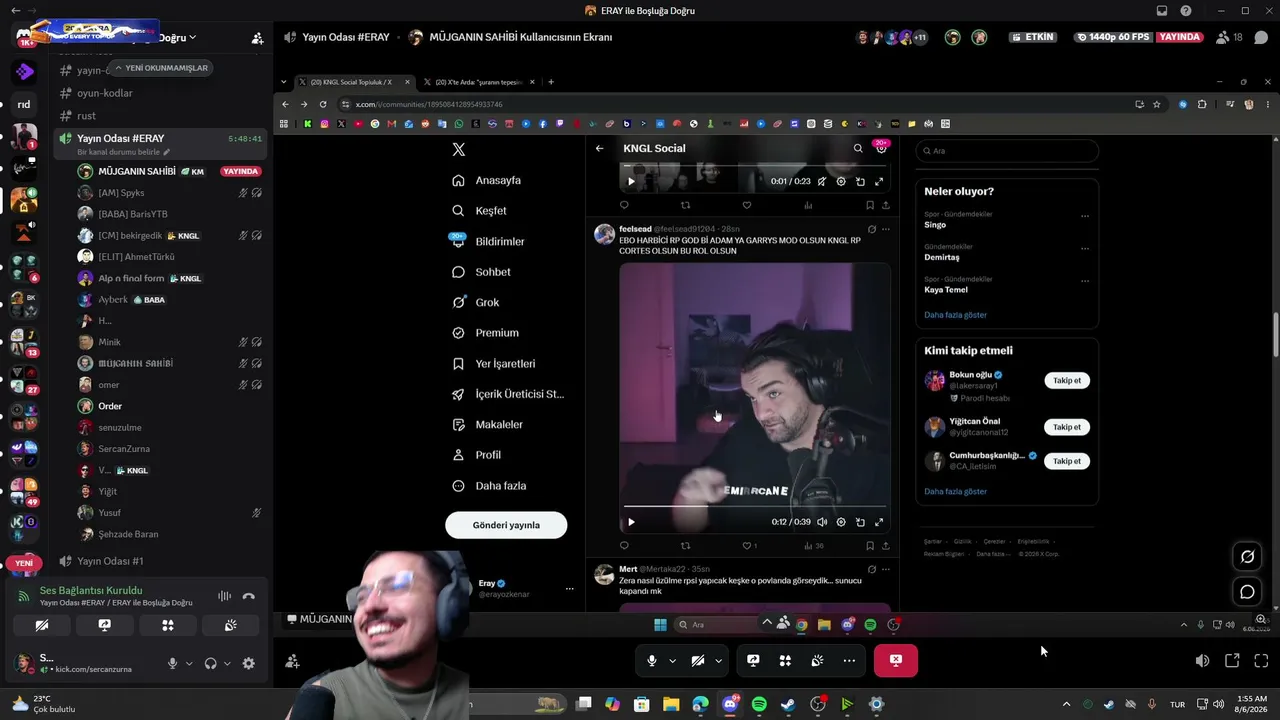Viewport: 1280px width, 720px height.
Task: Jump to new unread messages pill
Action: point(161,68)
